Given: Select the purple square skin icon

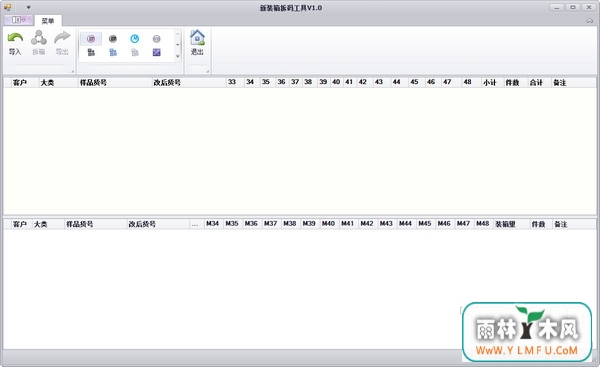Looking at the screenshot, I should point(157,52).
